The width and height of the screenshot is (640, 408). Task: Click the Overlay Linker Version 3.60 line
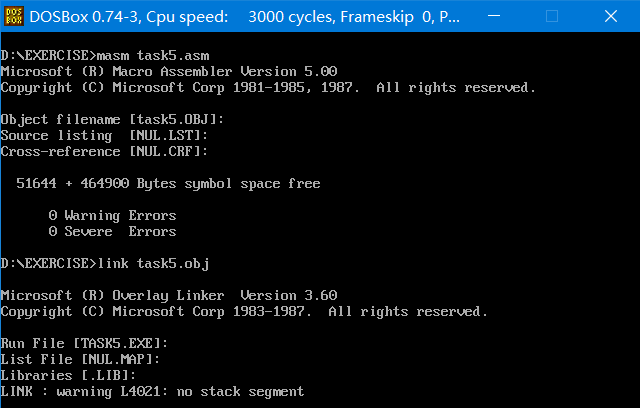click(x=169, y=295)
